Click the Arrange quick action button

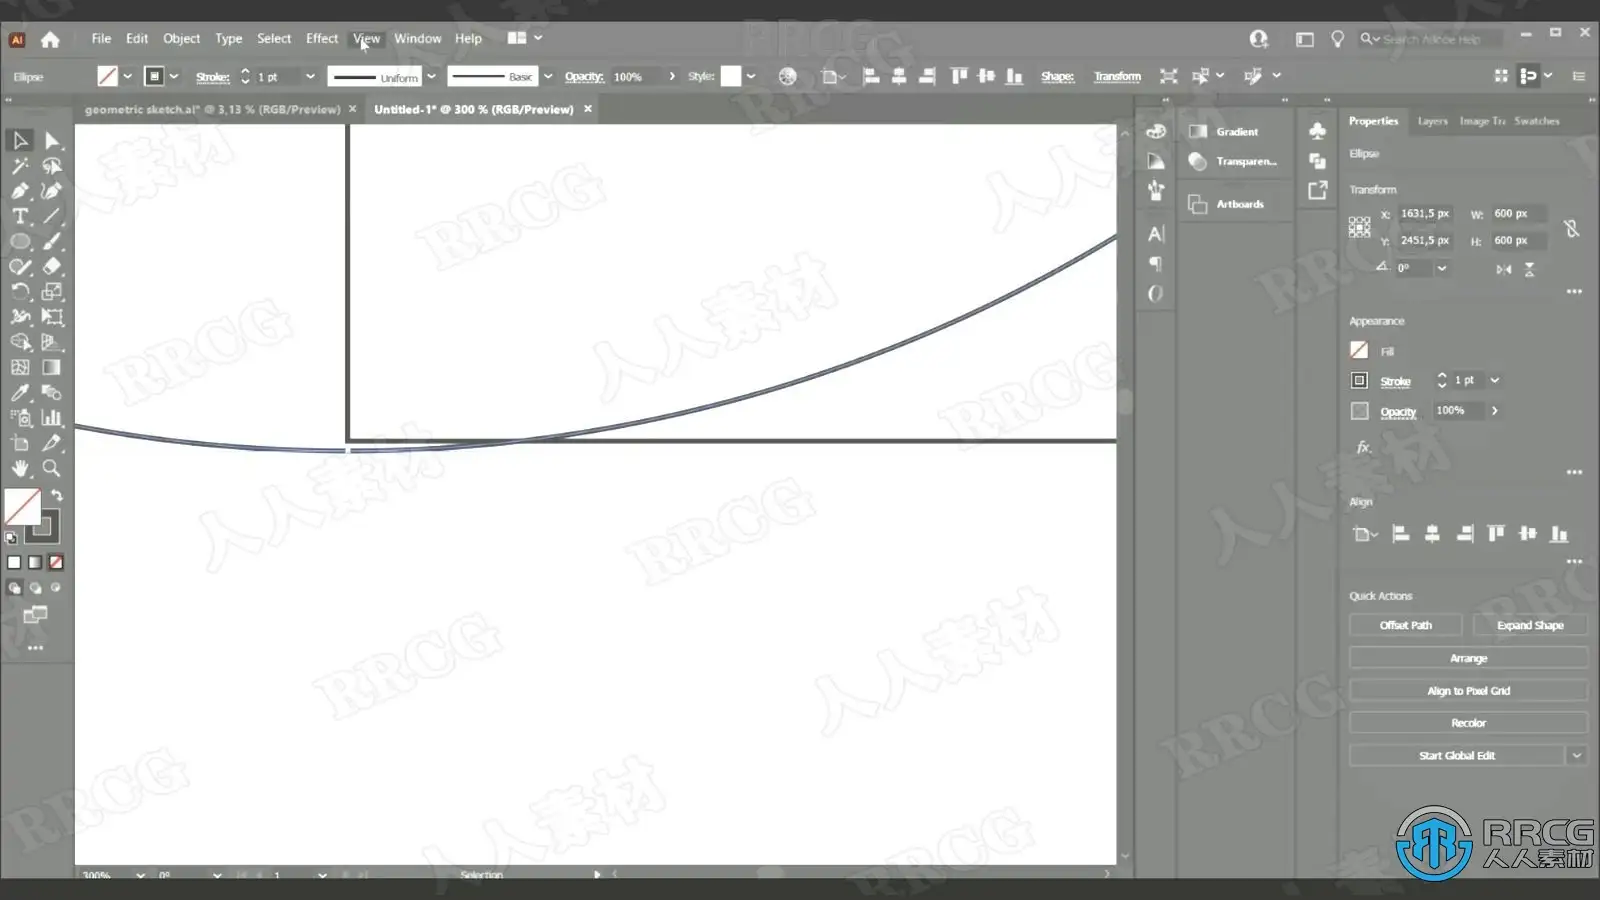[1468, 658]
